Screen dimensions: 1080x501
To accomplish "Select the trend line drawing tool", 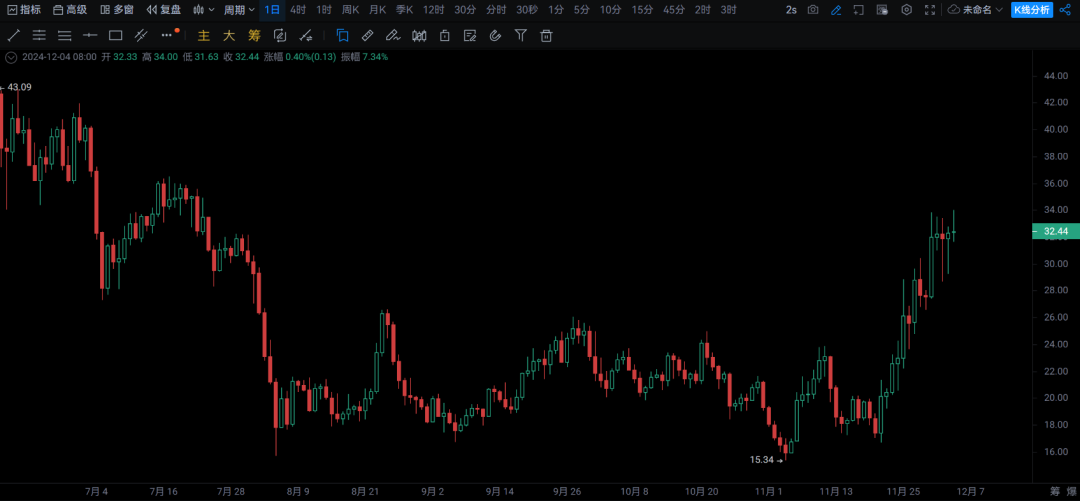I will tap(13, 35).
